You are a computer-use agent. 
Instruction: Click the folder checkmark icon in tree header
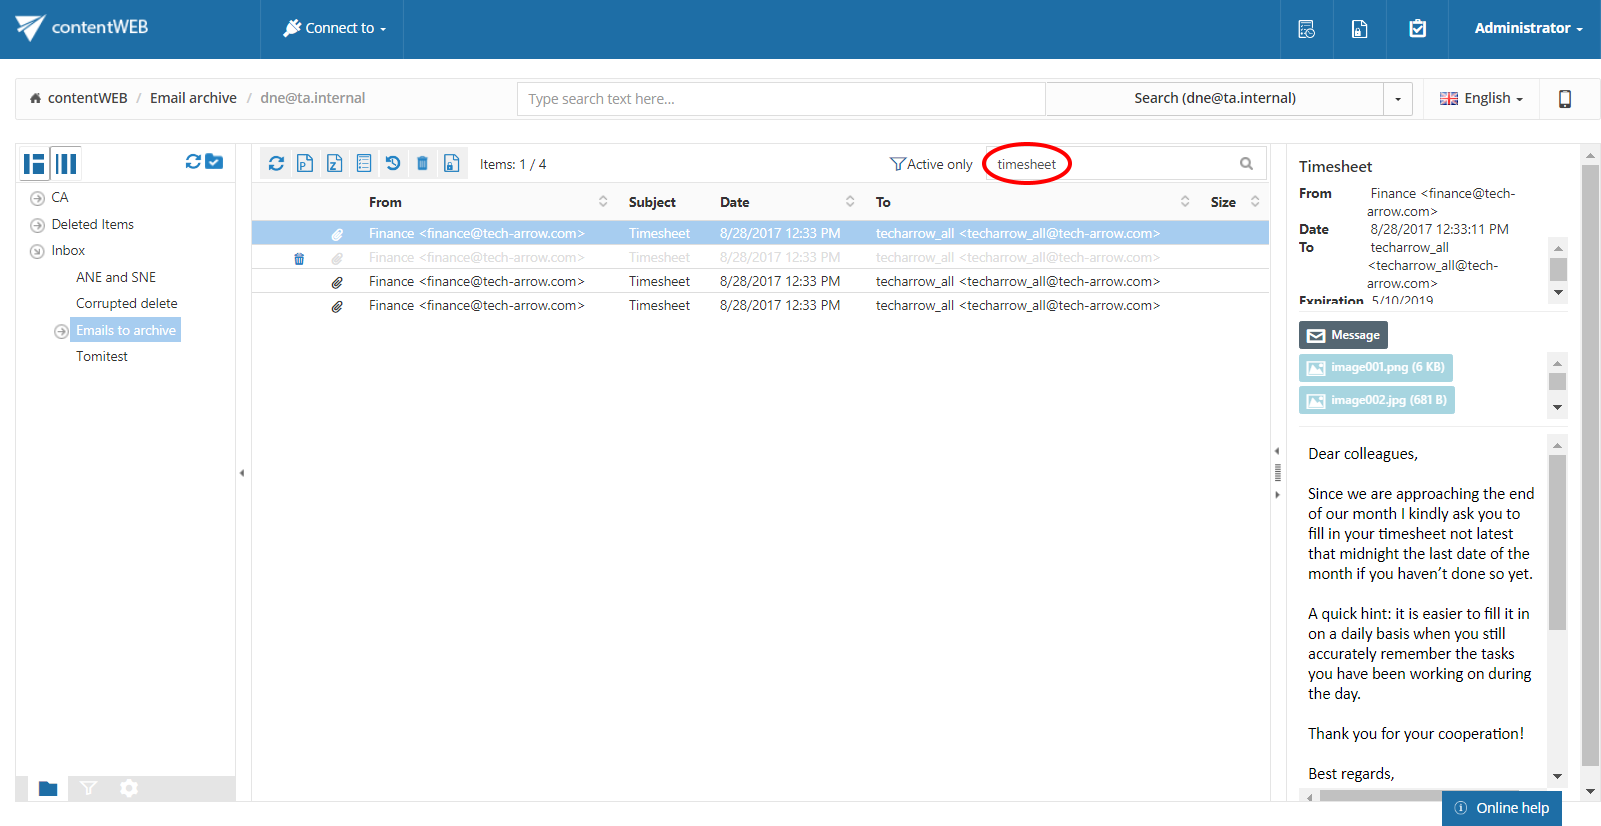[214, 161]
